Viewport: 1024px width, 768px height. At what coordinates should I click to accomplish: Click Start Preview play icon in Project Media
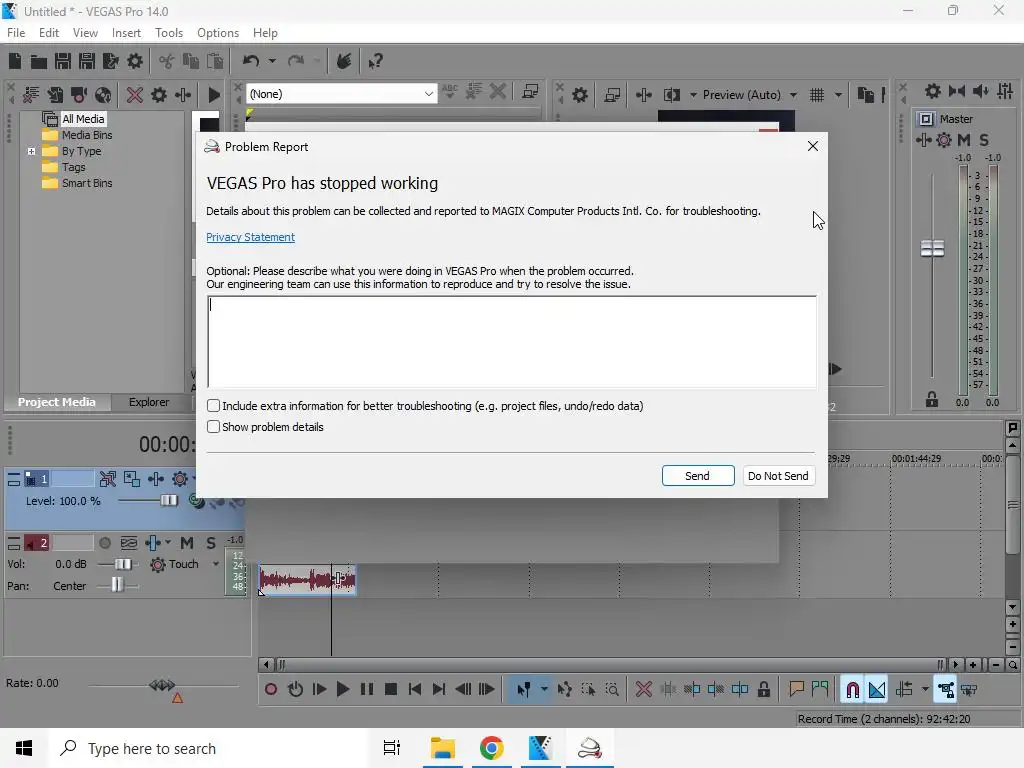click(214, 95)
